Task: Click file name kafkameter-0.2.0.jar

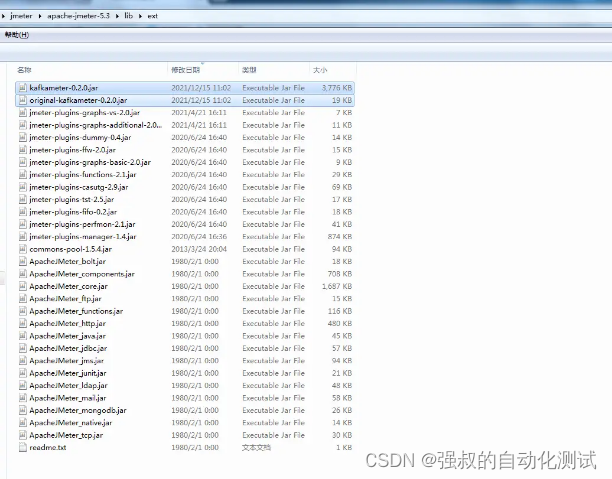Action: [x=64, y=88]
